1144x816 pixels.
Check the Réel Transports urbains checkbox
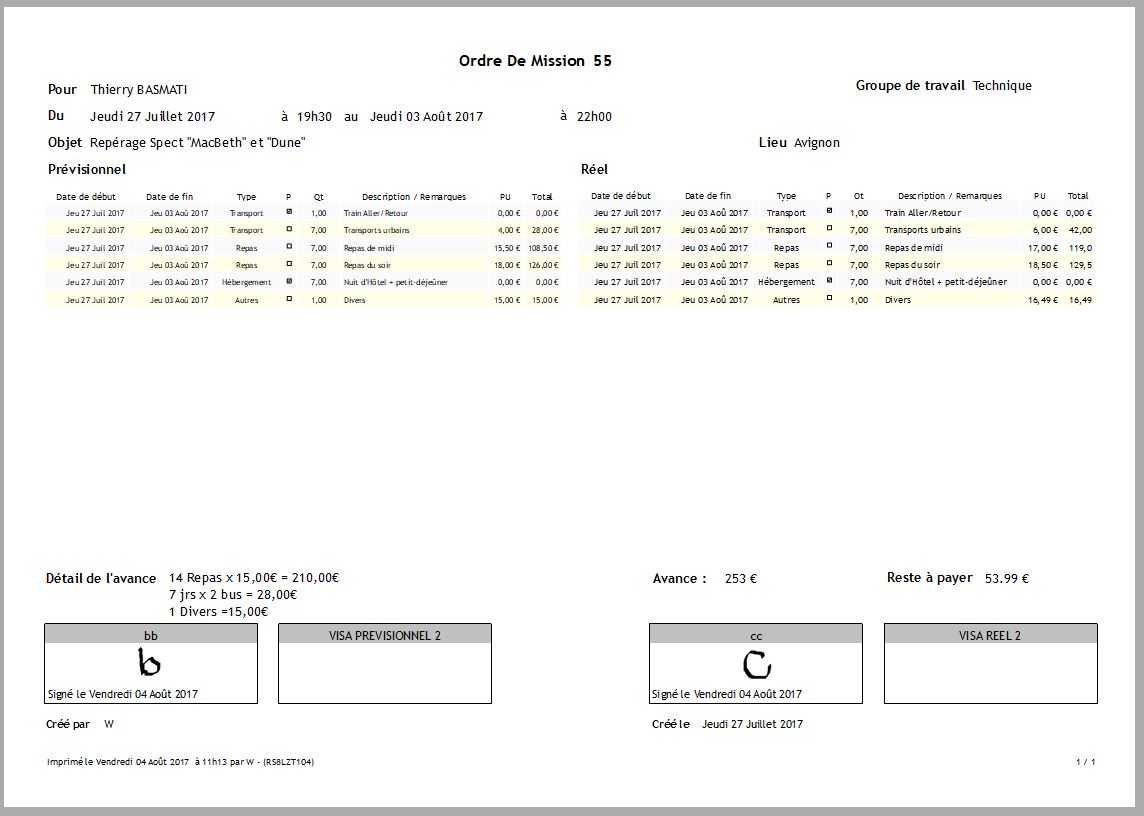(829, 229)
